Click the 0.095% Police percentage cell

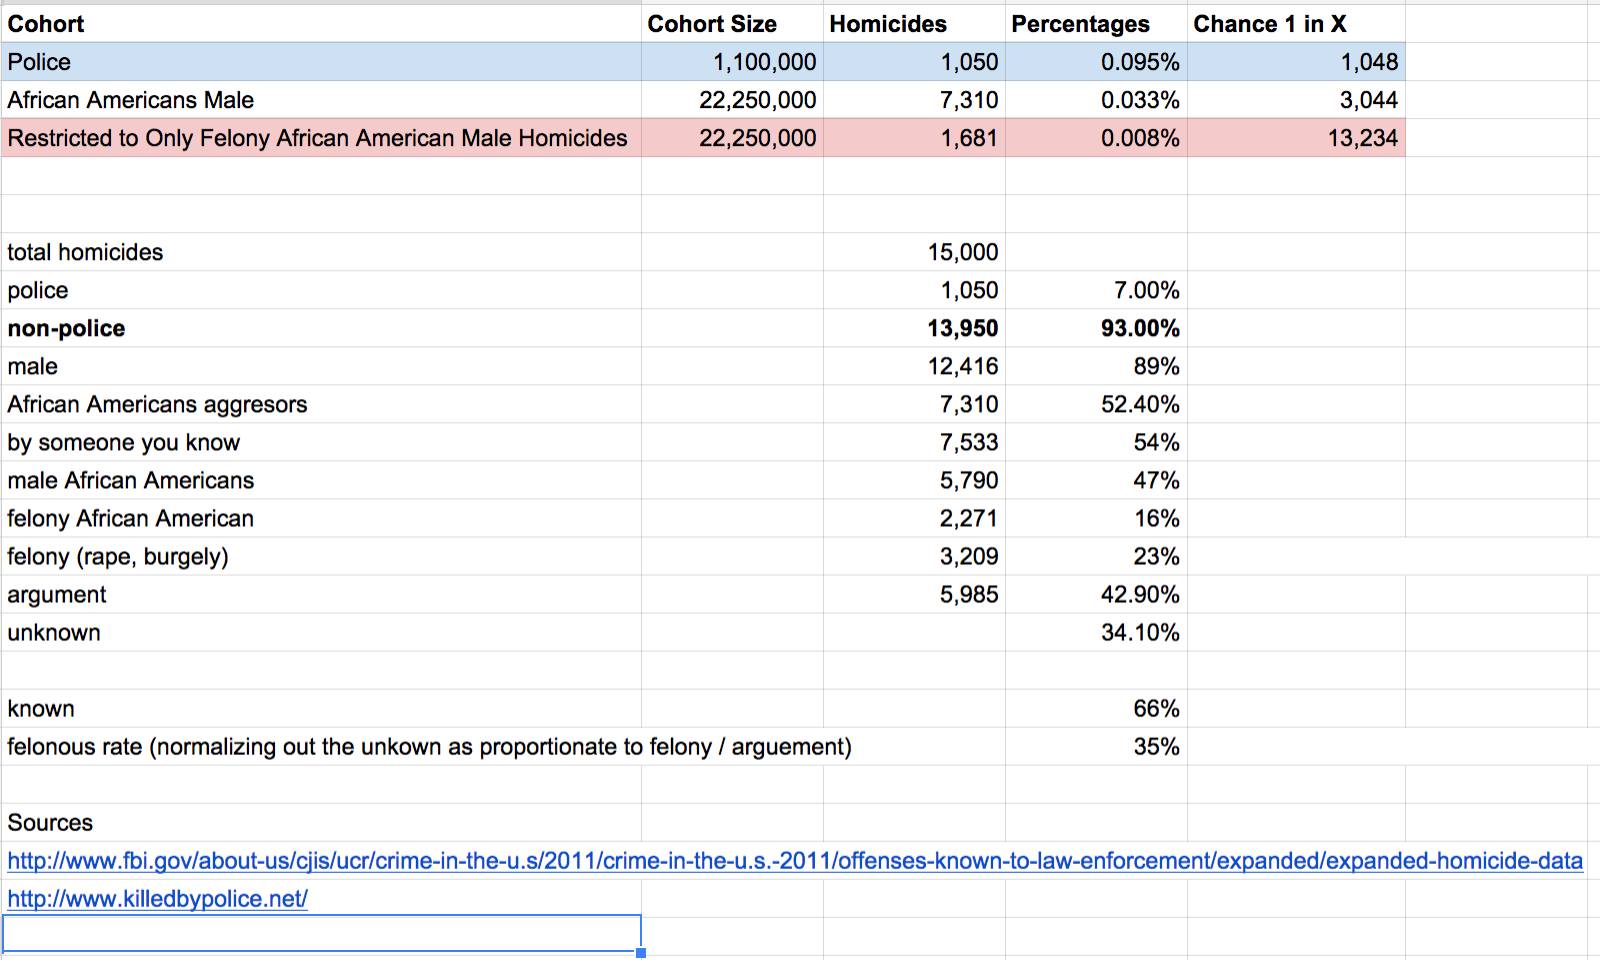[1139, 62]
